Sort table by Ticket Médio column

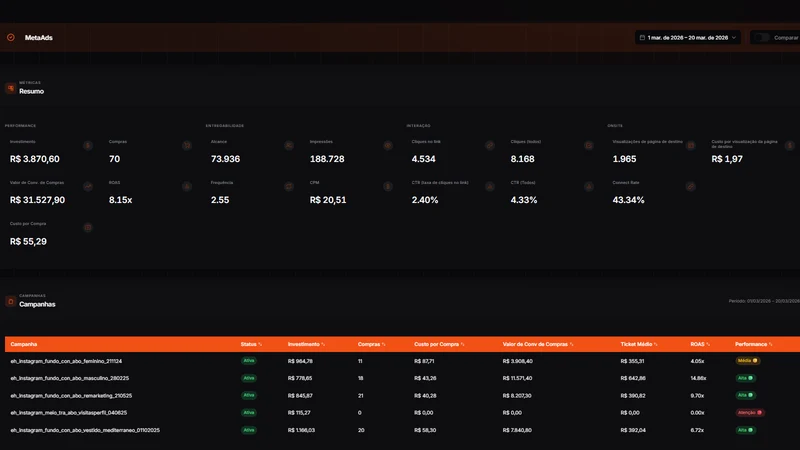(639, 344)
